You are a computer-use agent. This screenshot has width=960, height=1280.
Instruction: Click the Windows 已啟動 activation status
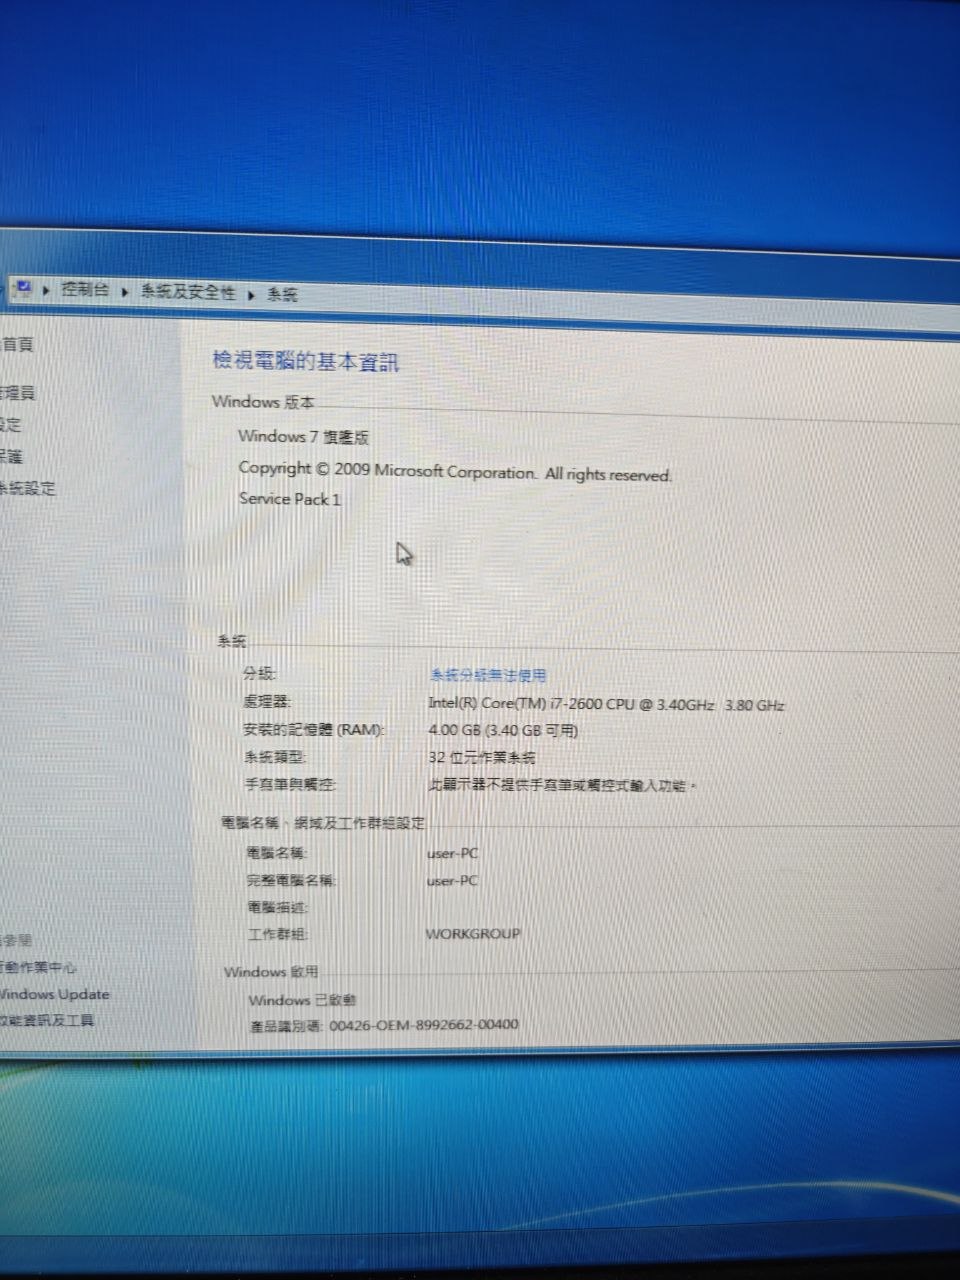(302, 1000)
